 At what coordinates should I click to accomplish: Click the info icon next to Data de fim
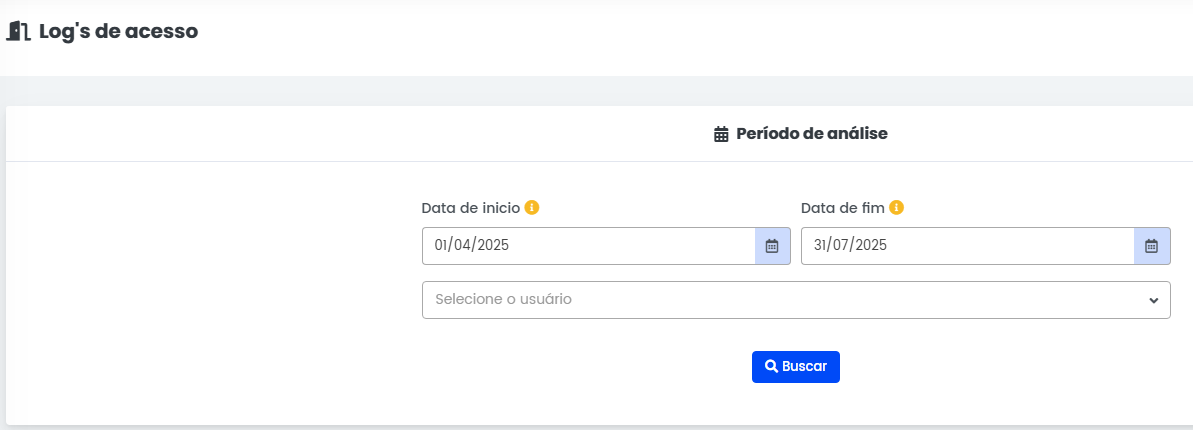pyautogui.click(x=897, y=208)
